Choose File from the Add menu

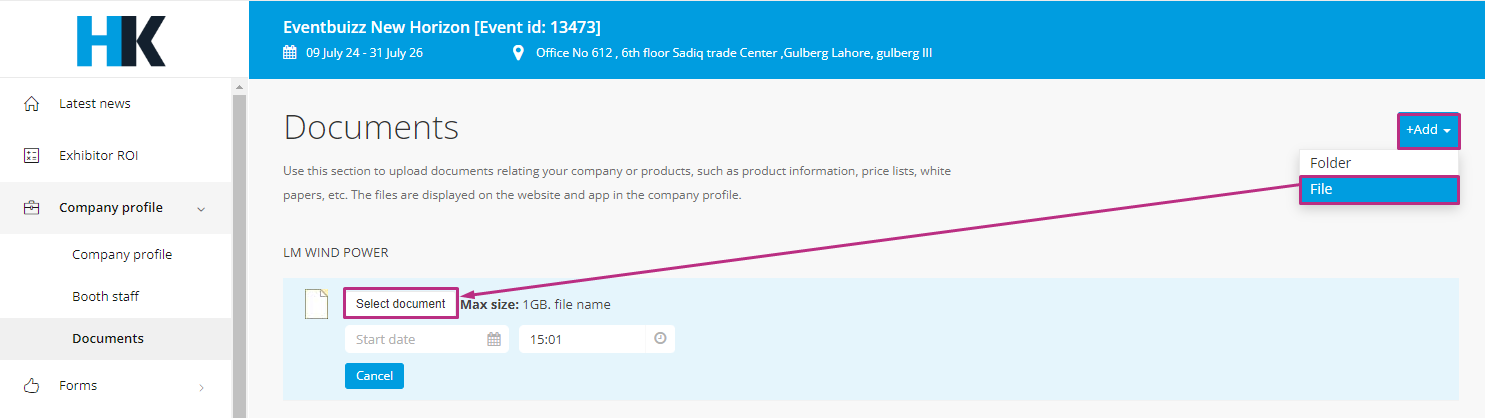(1379, 189)
